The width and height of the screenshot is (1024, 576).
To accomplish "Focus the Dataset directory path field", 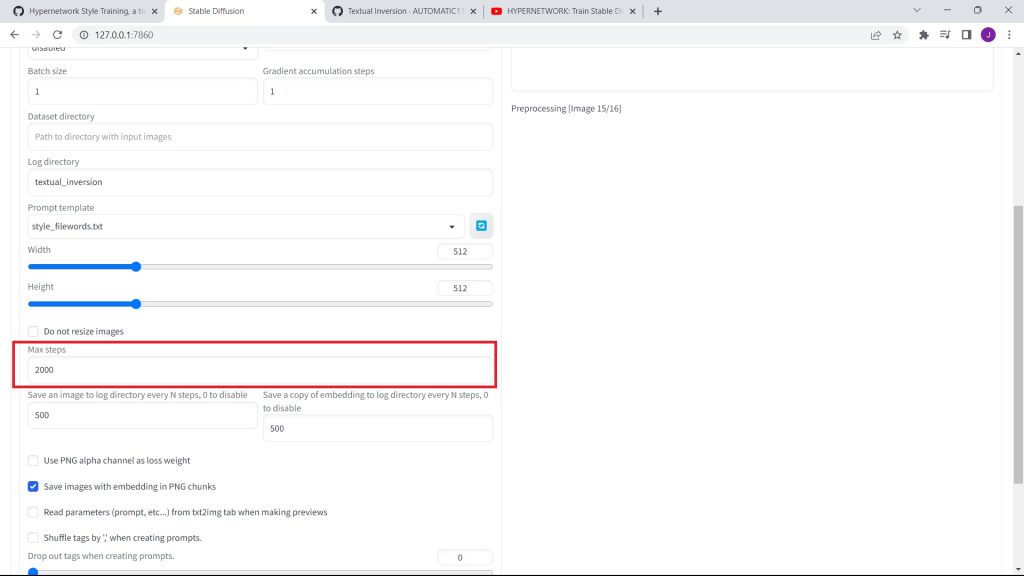I will tap(259, 137).
